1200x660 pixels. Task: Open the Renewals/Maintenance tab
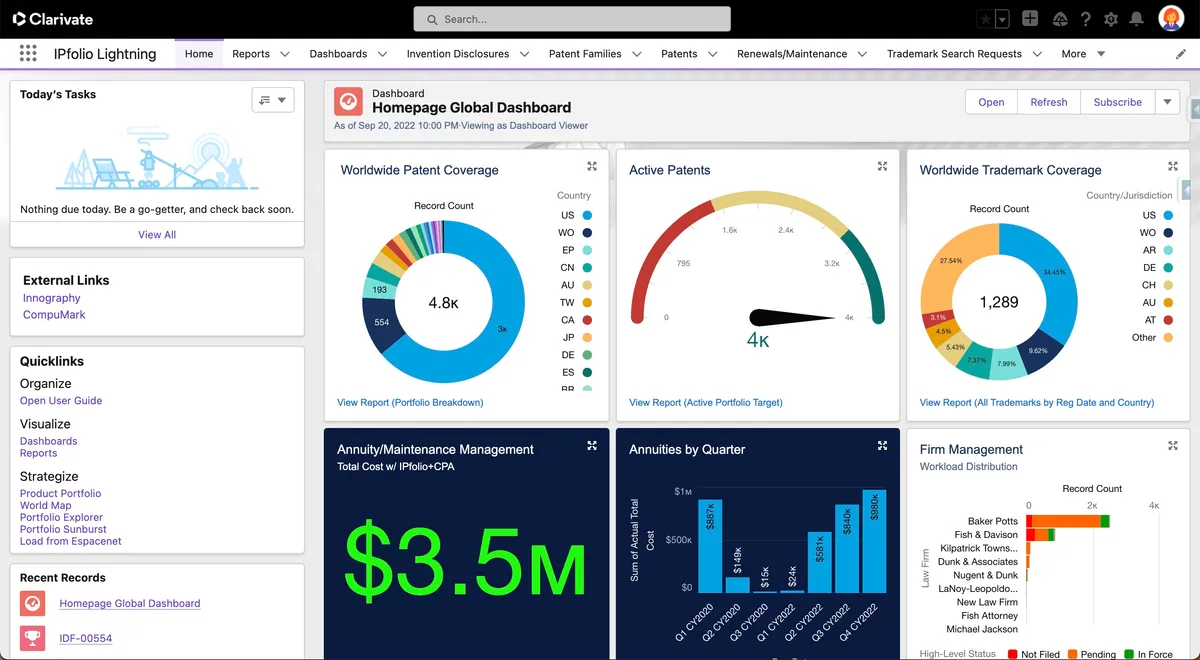point(792,54)
